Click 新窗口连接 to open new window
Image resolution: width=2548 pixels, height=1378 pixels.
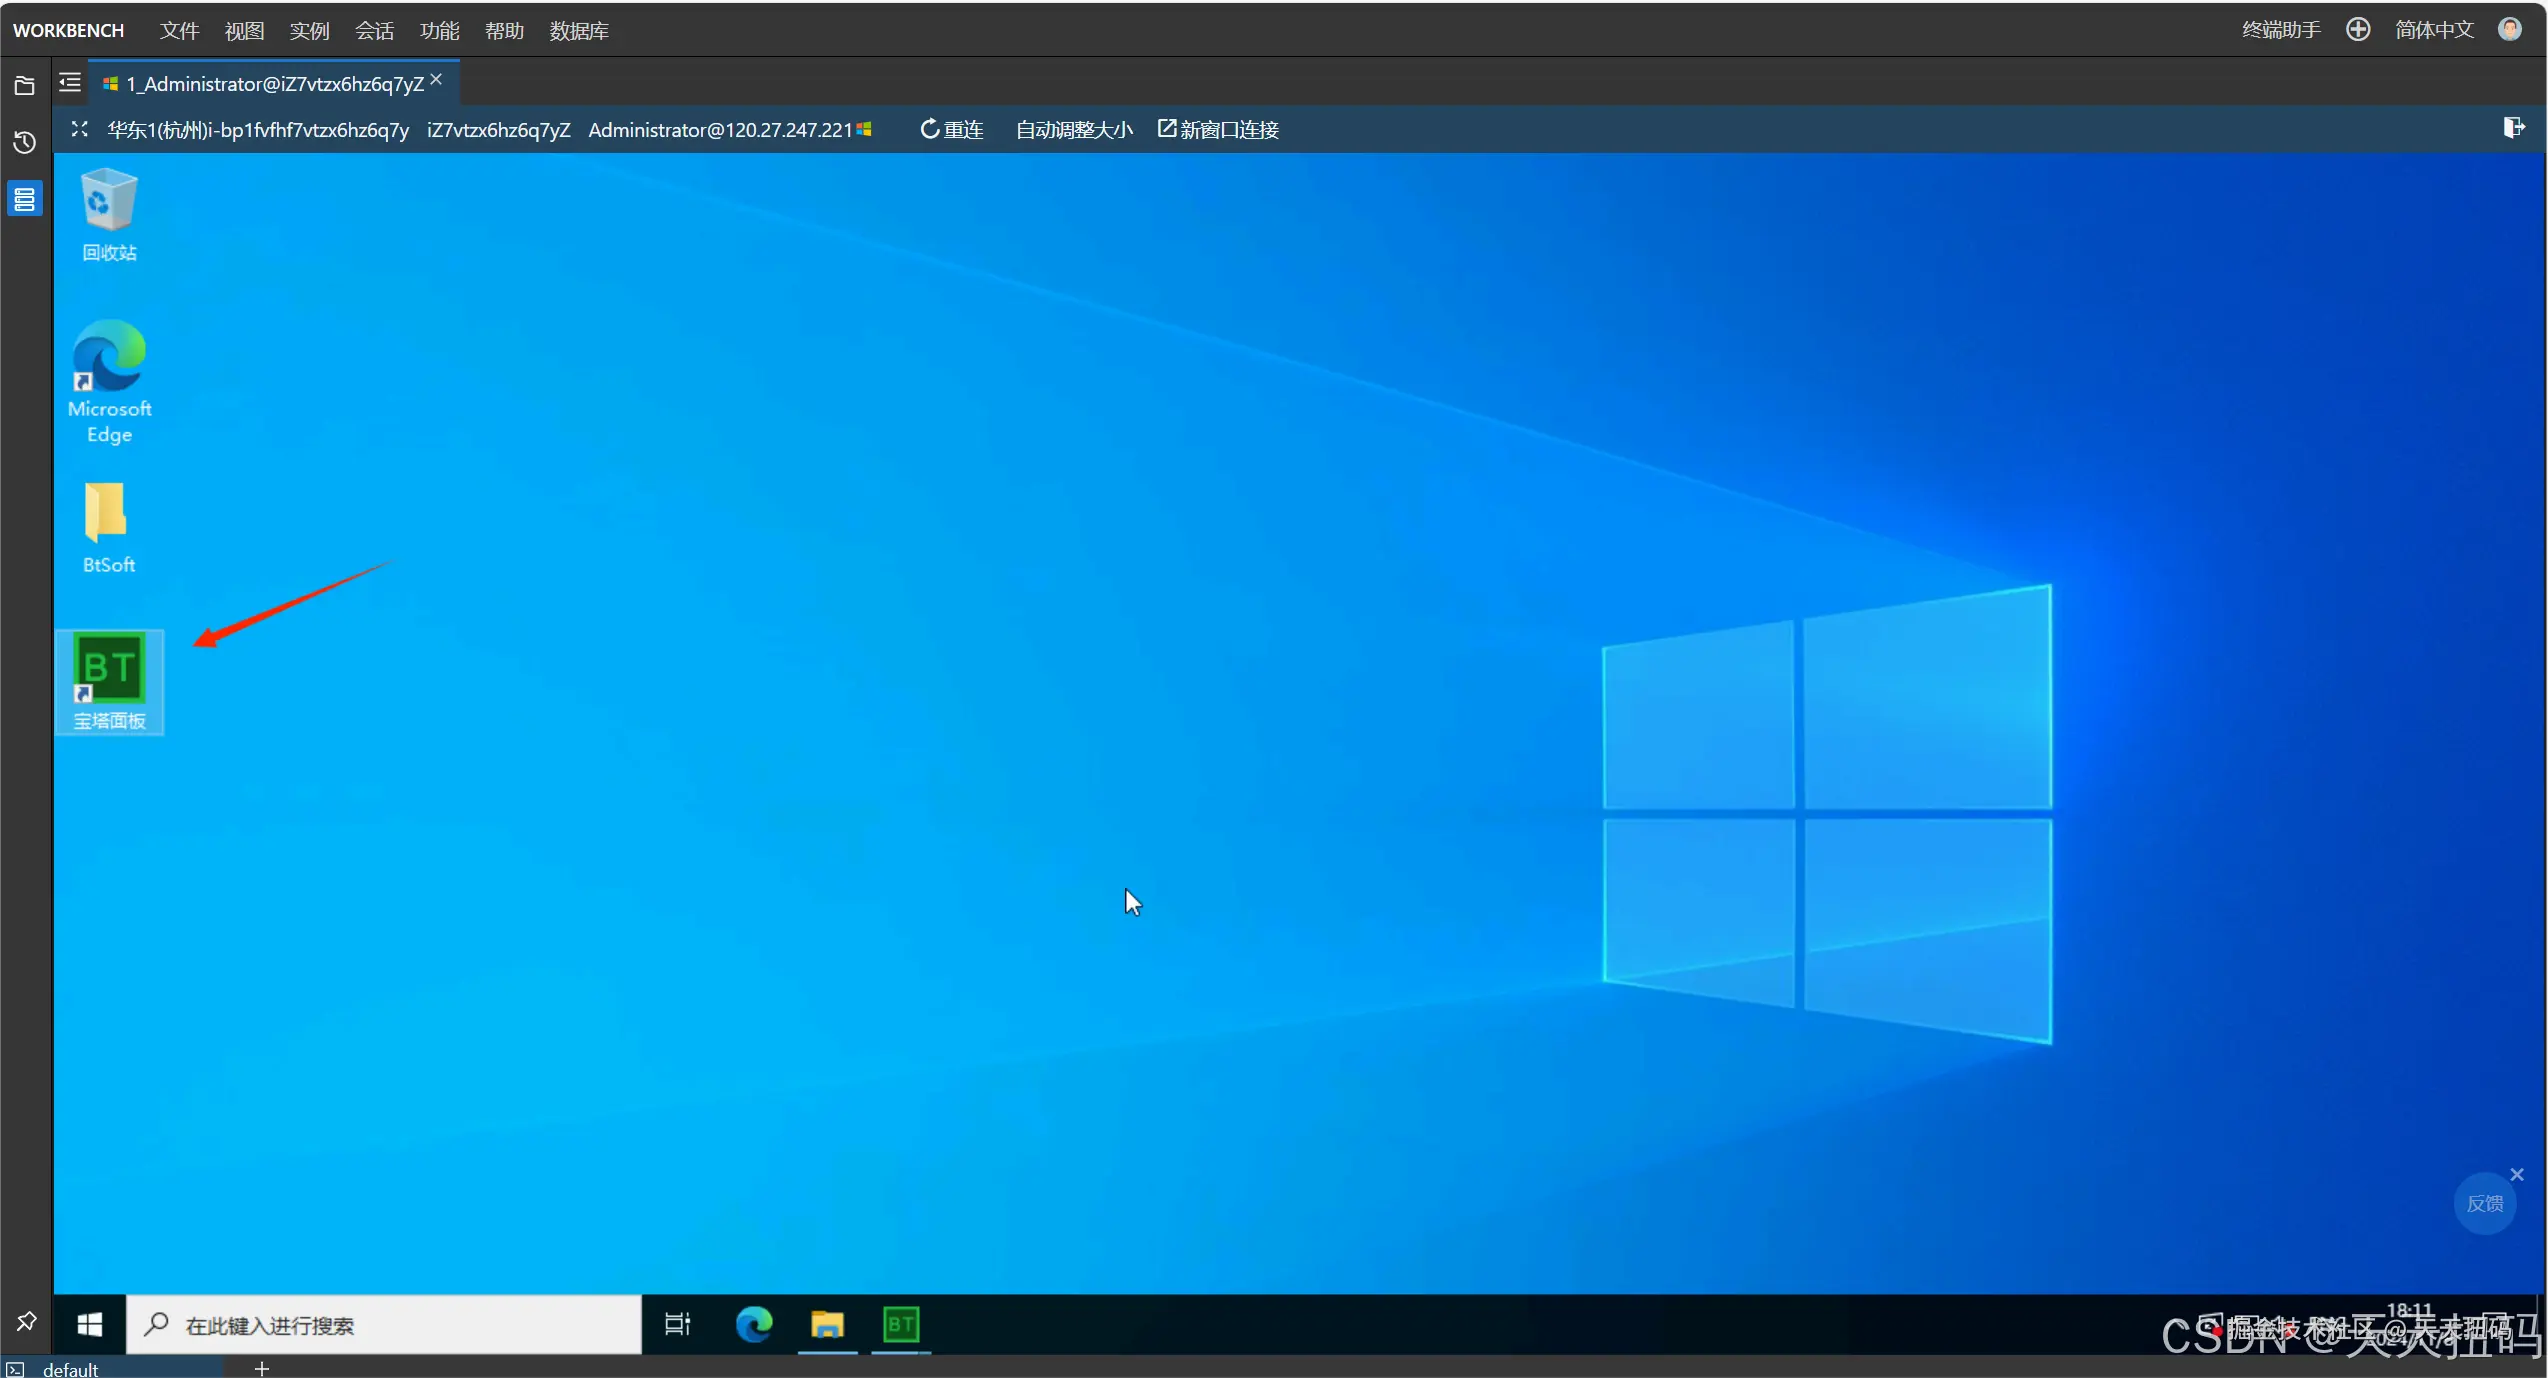point(1218,130)
